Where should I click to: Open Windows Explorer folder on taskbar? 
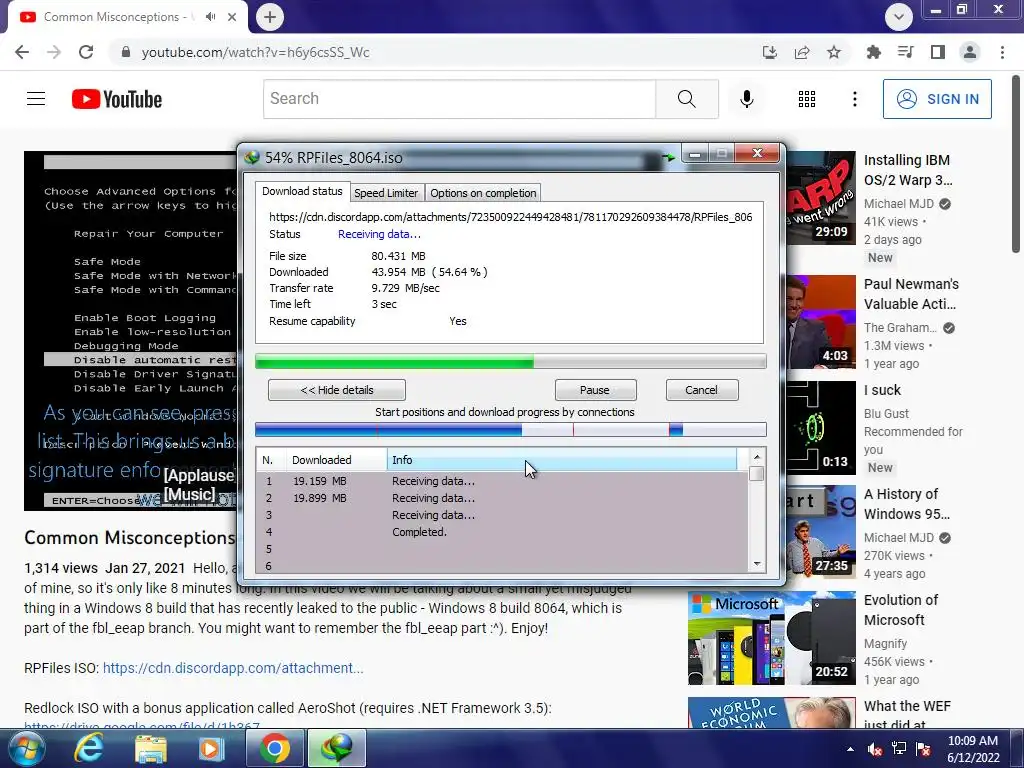pyautogui.click(x=151, y=748)
